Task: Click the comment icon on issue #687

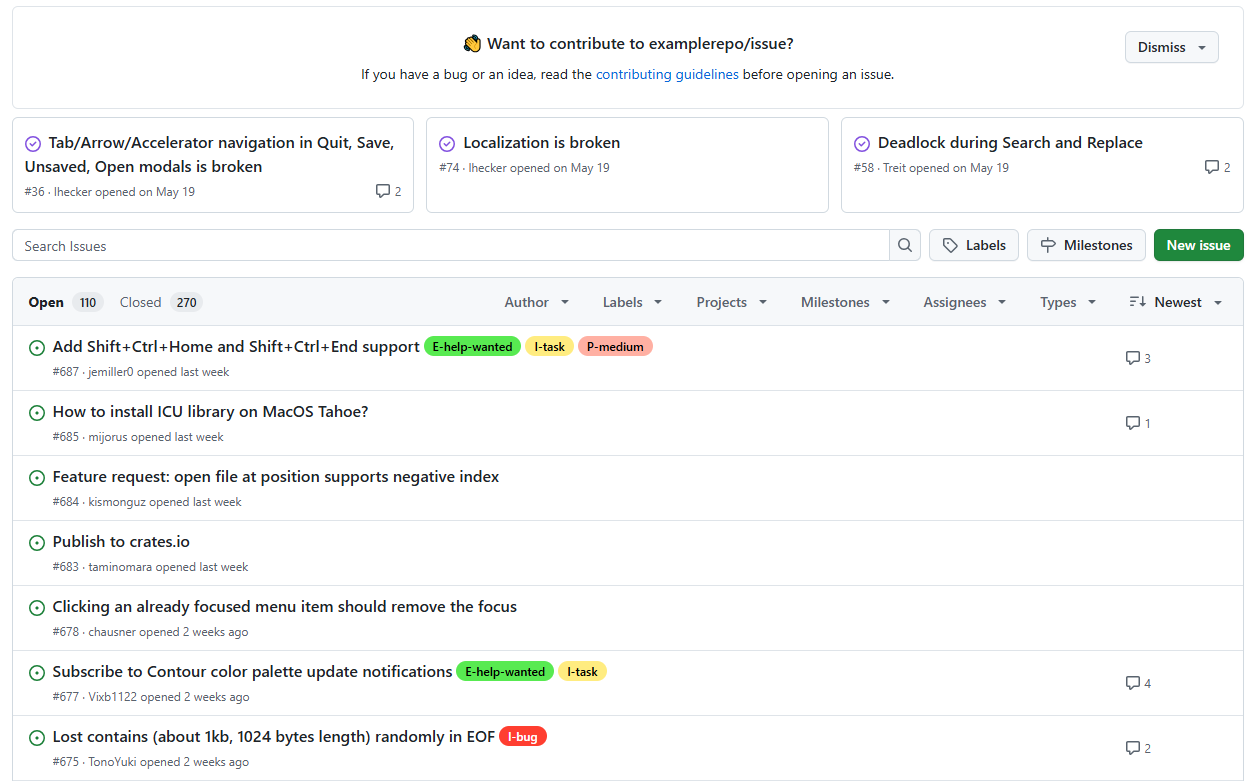Action: [x=1132, y=357]
